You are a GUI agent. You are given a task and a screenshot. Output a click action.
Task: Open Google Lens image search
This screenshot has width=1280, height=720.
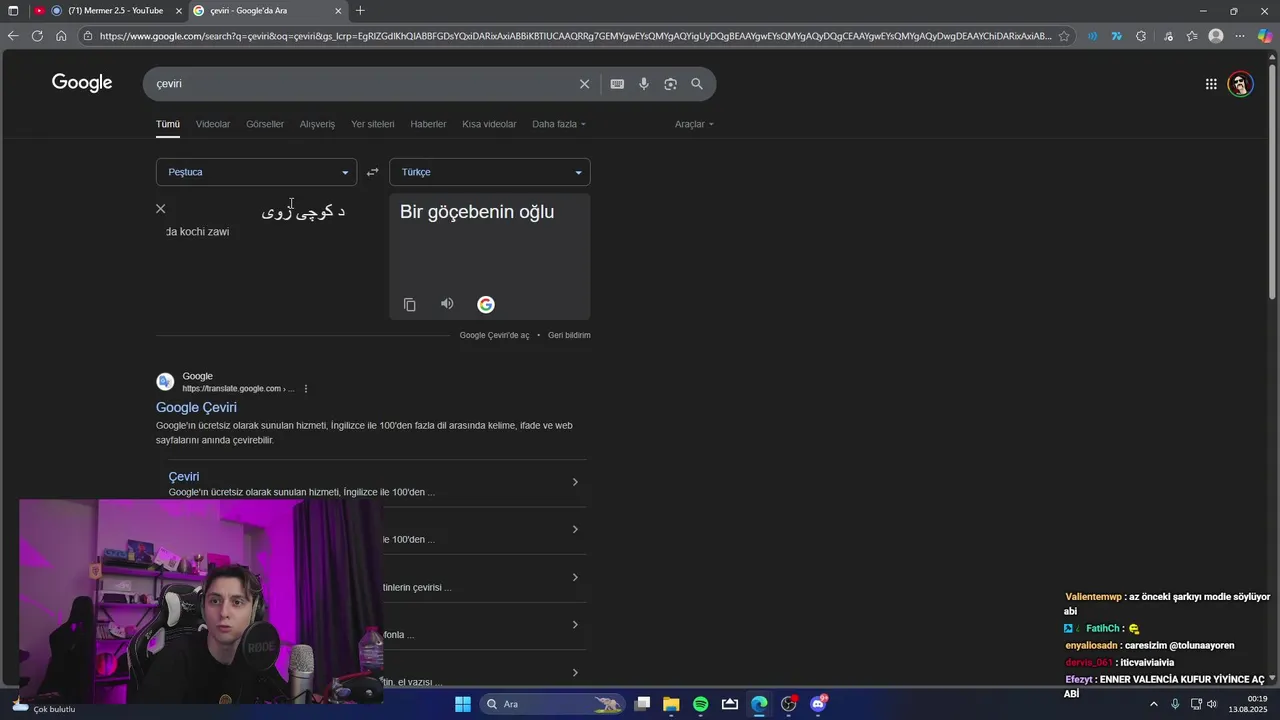point(670,84)
